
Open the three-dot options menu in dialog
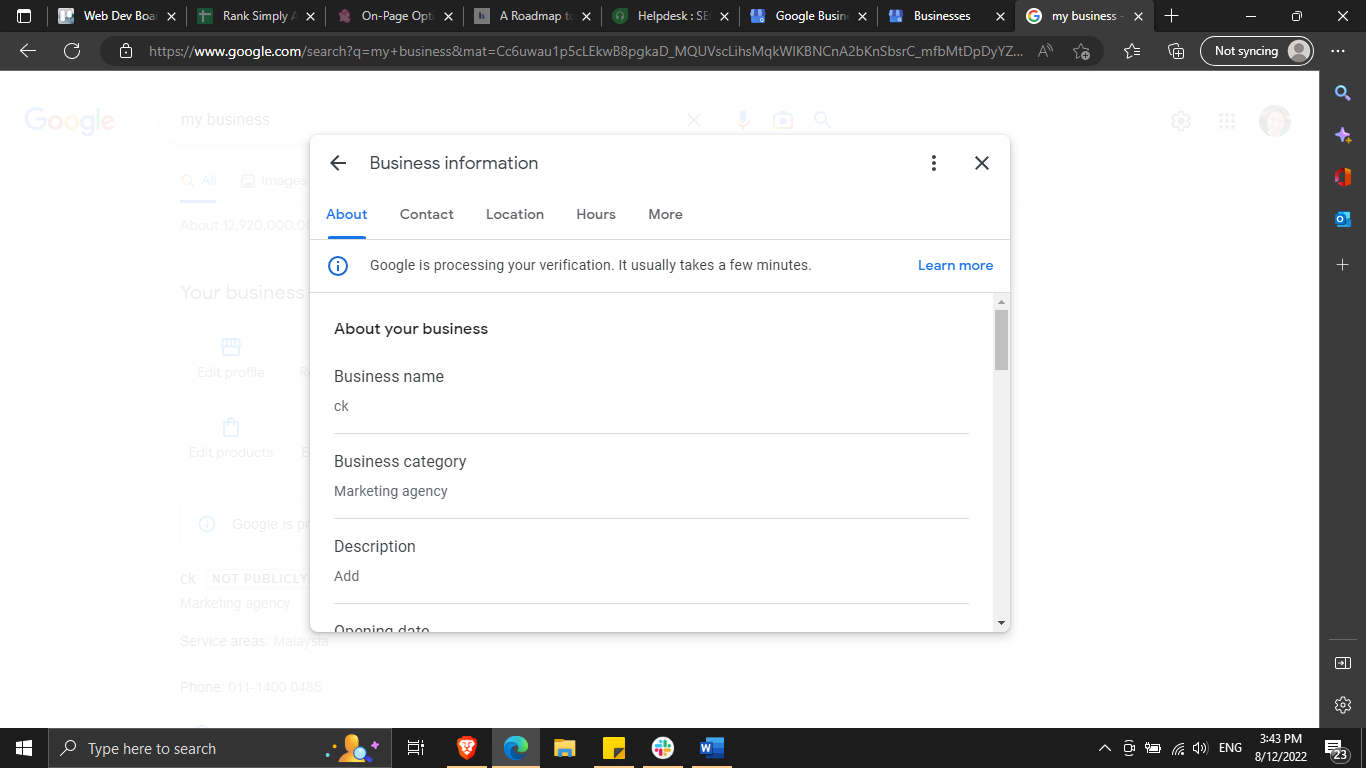pos(933,163)
